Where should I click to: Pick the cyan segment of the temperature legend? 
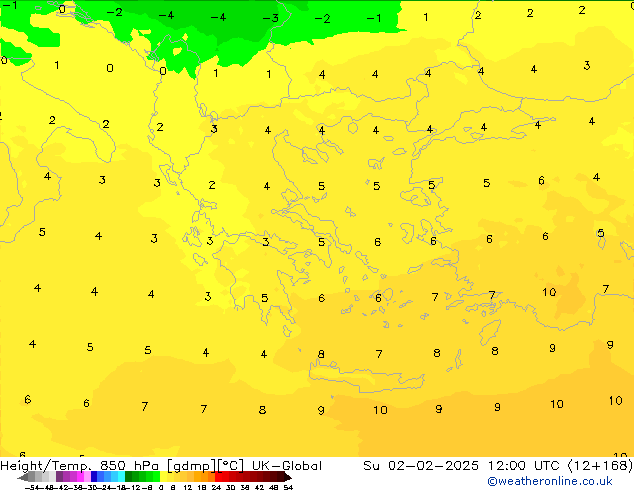click(121, 477)
